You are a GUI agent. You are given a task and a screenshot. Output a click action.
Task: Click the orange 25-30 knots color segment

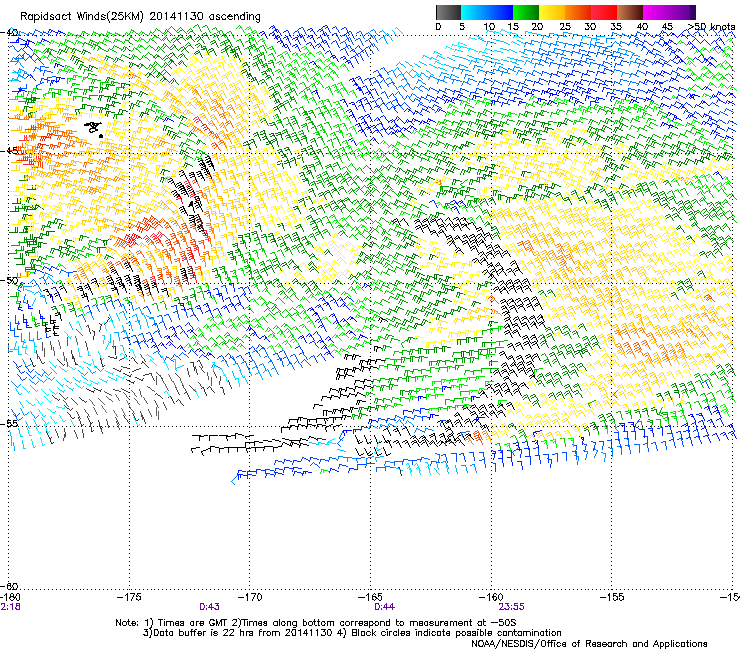pos(578,12)
